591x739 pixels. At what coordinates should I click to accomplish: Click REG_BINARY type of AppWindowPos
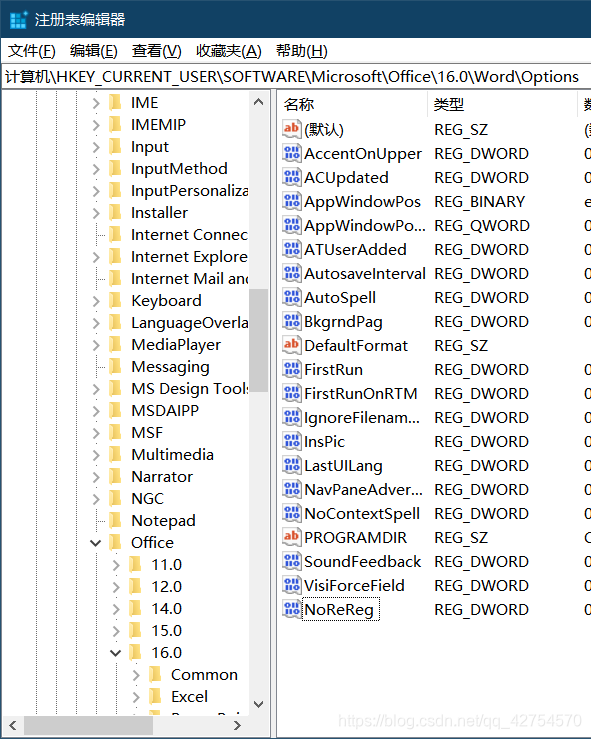click(479, 201)
